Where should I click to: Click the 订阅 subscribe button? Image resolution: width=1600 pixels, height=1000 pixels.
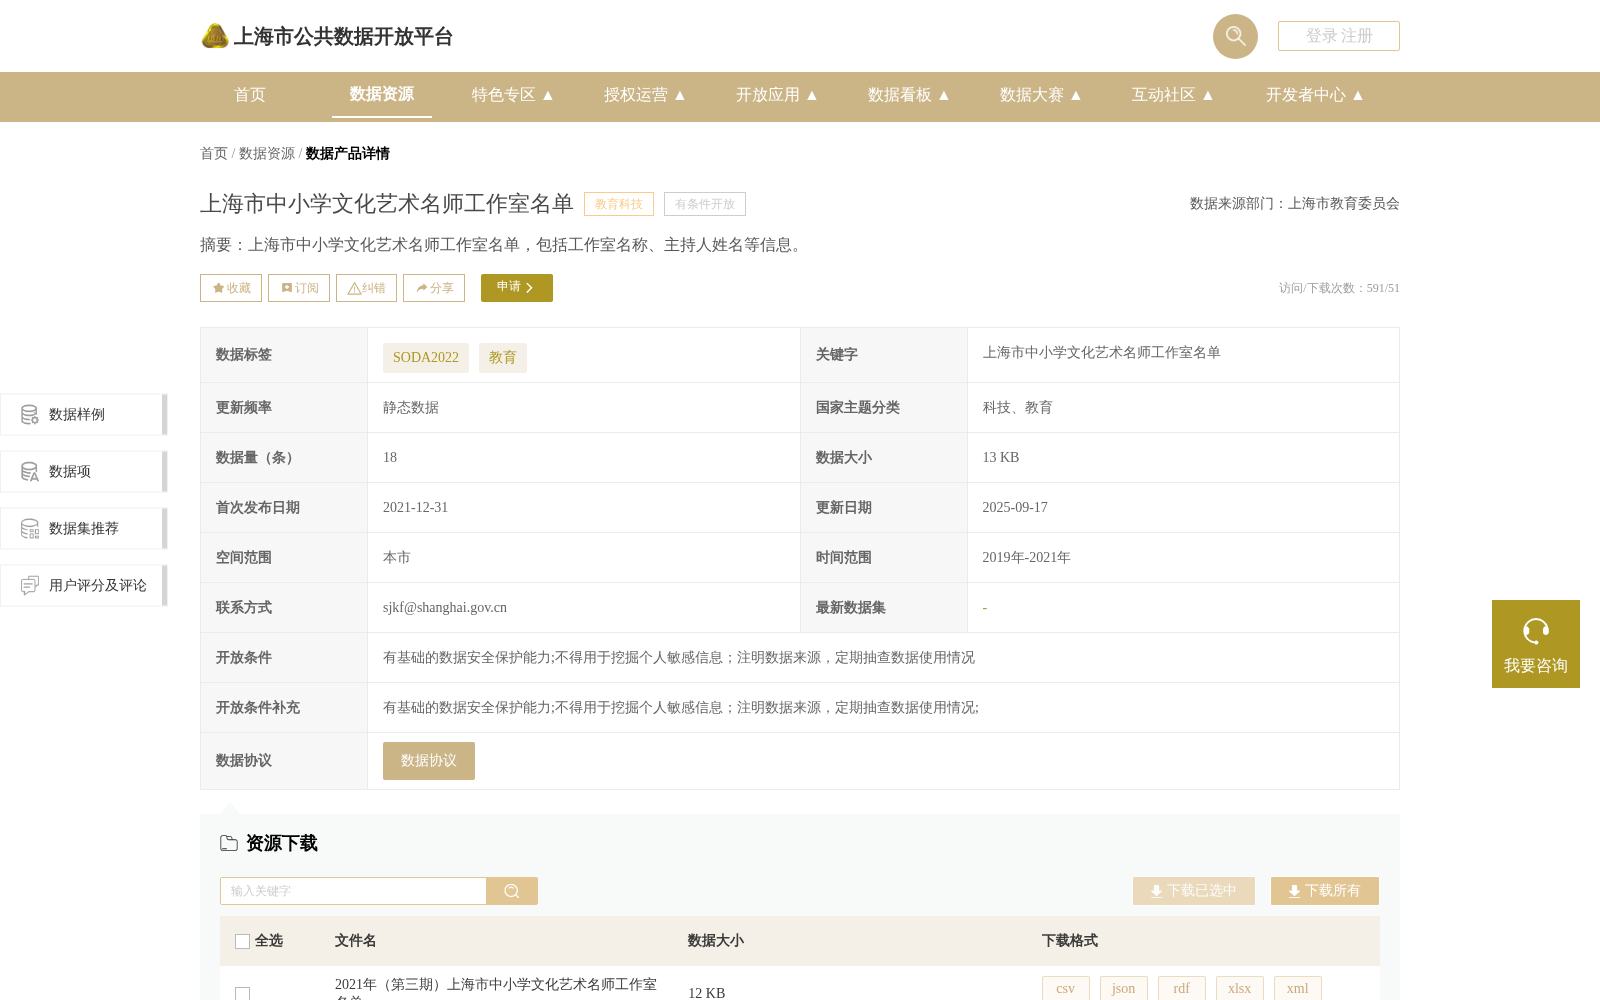tap(299, 288)
